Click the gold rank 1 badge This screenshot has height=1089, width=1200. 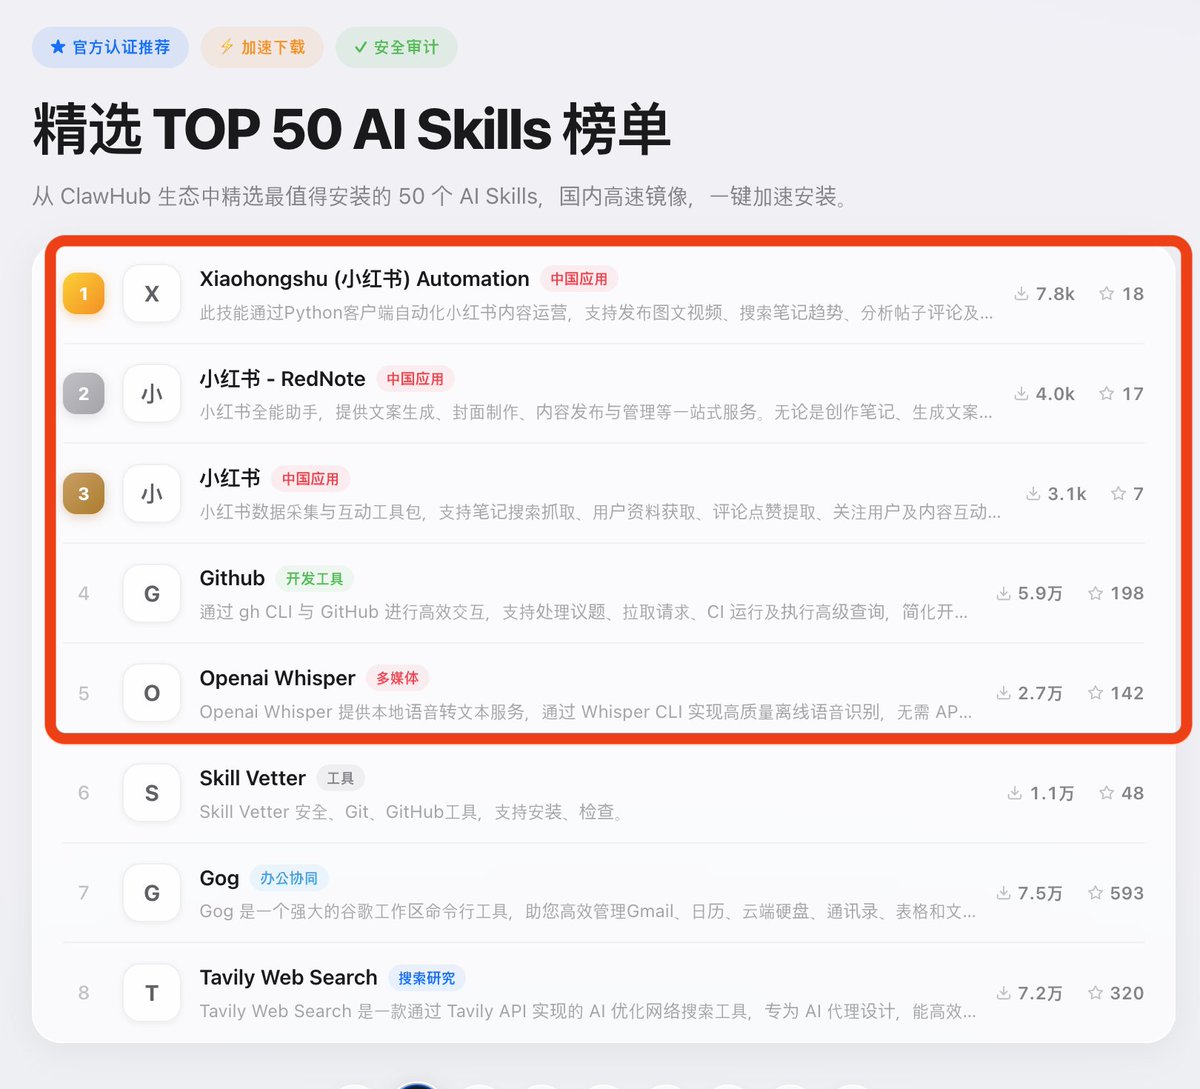coord(84,294)
